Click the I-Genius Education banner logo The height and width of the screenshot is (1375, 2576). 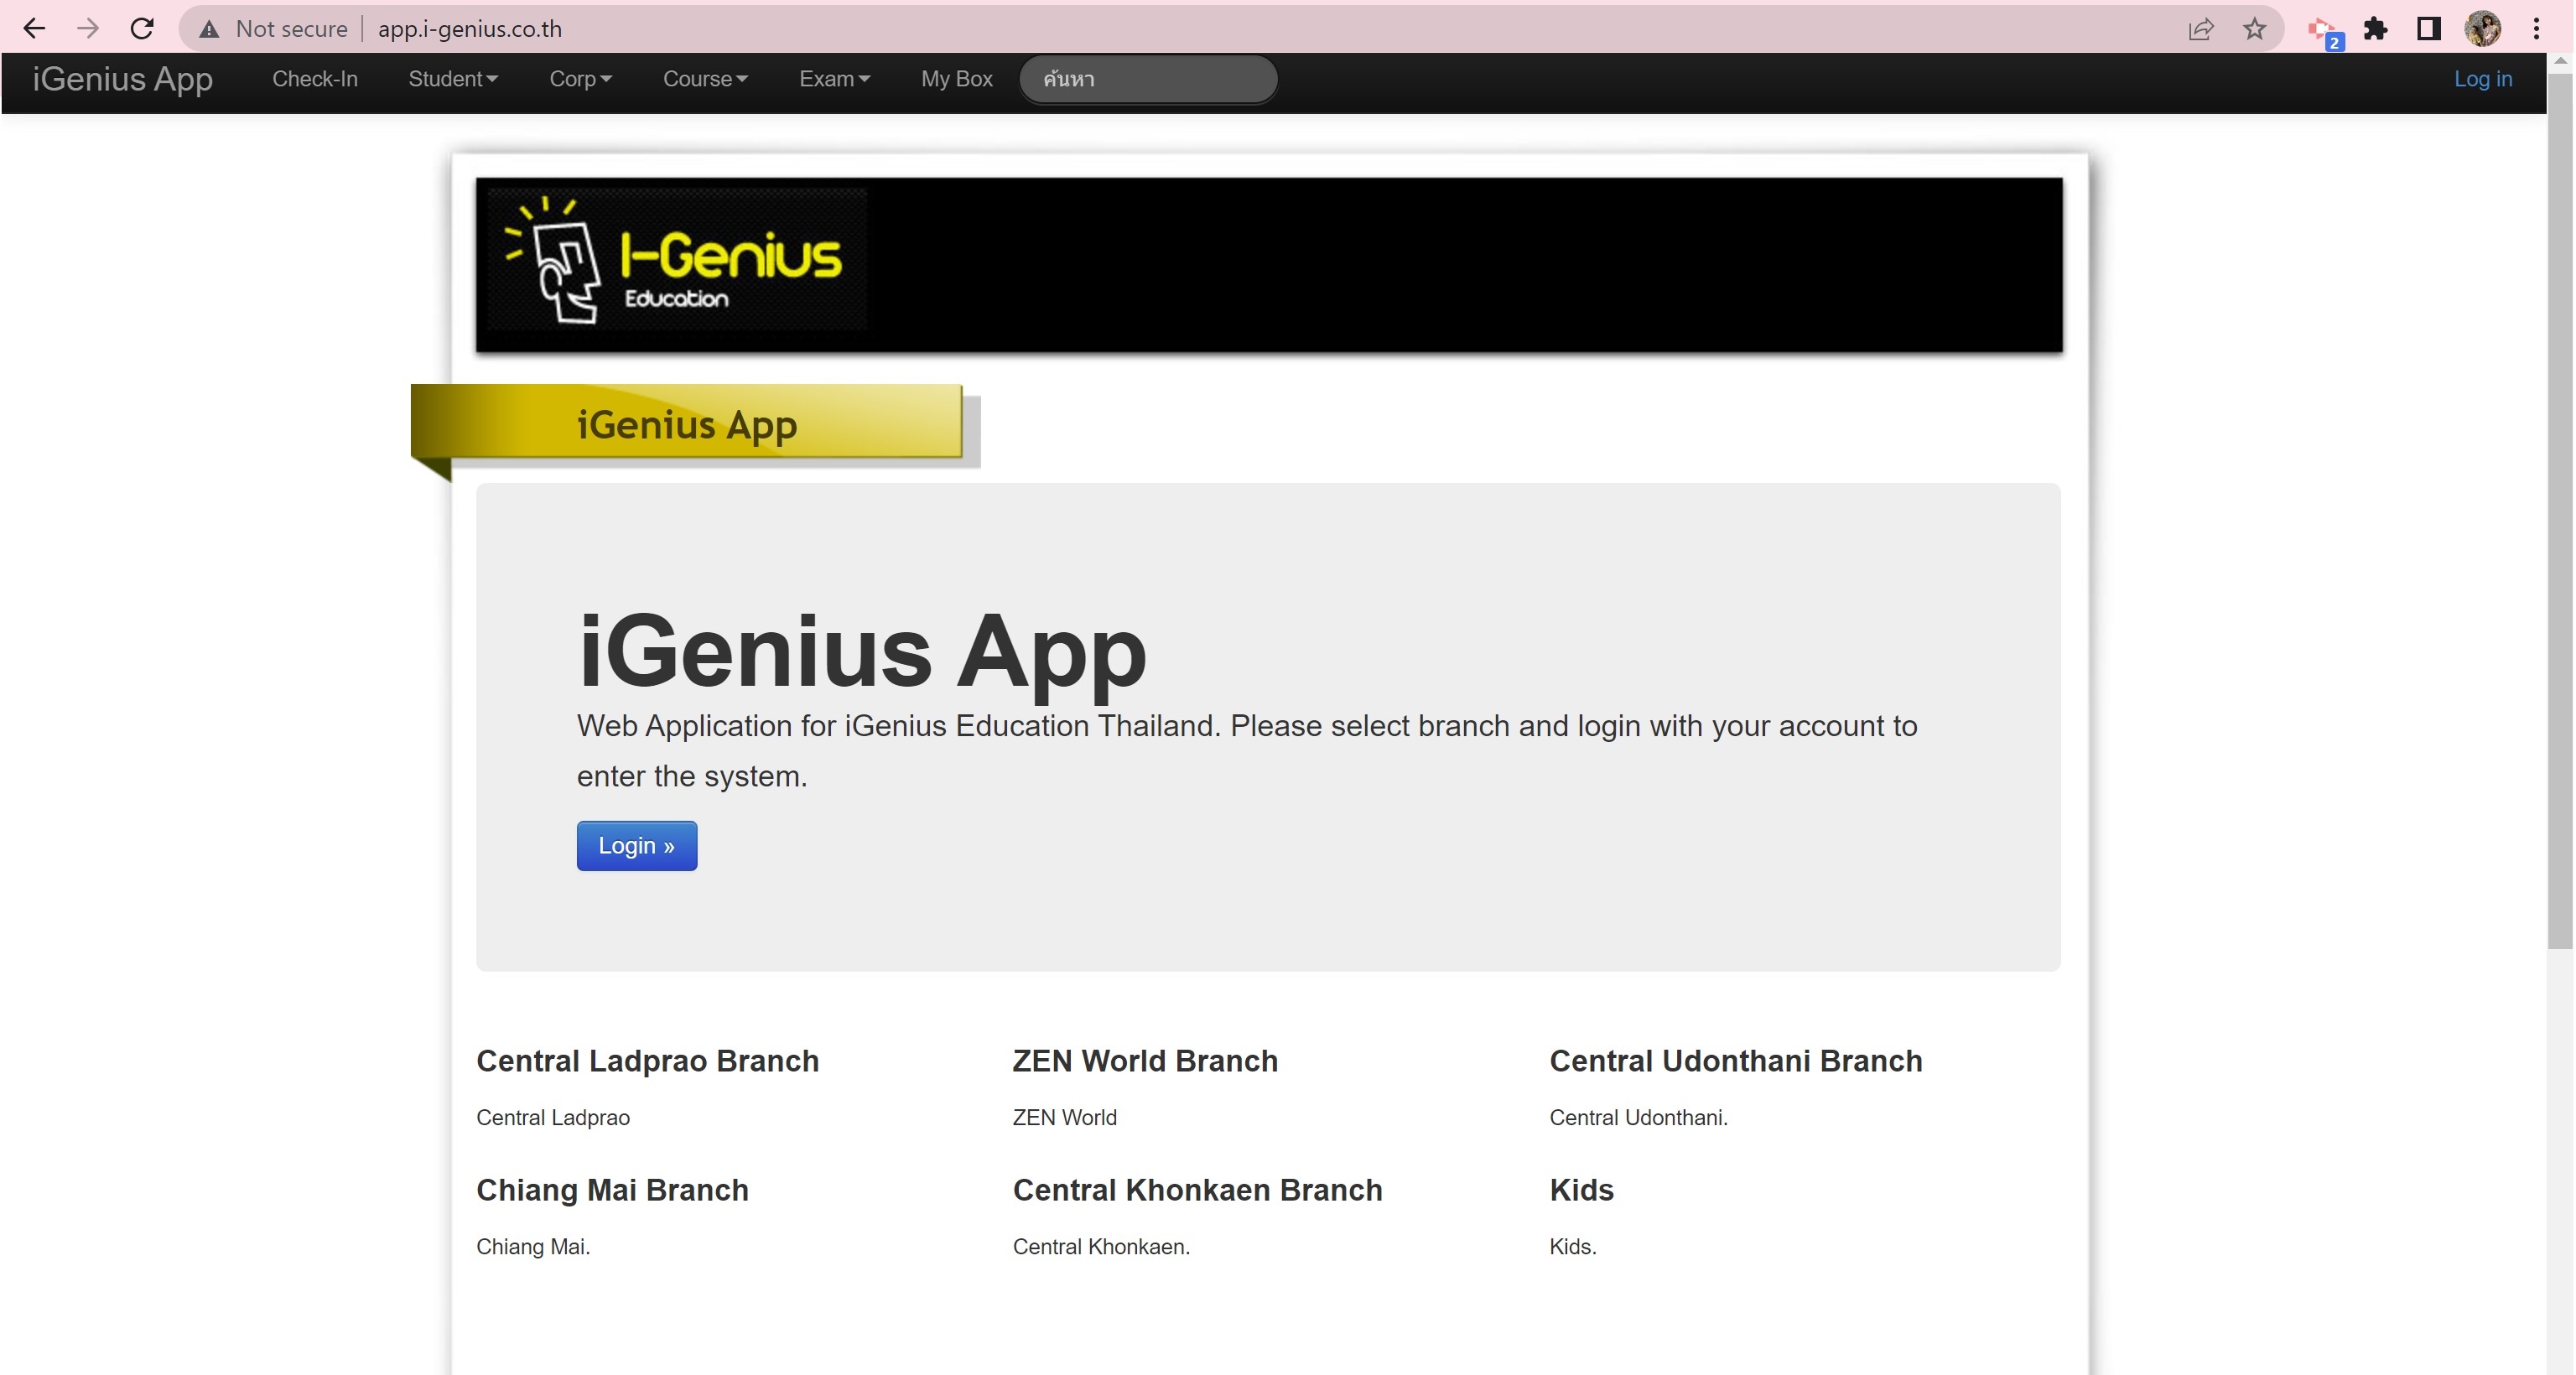[677, 260]
